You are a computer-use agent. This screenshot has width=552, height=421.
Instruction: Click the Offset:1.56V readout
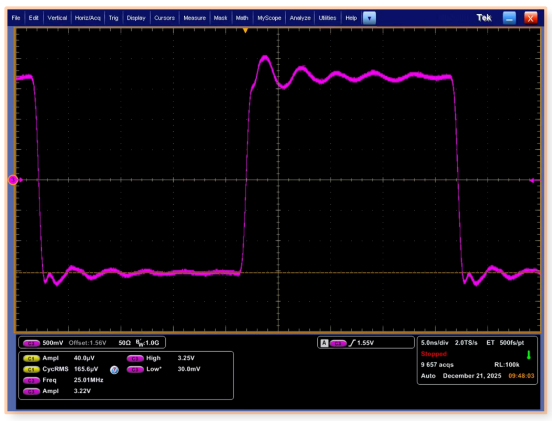coord(87,343)
